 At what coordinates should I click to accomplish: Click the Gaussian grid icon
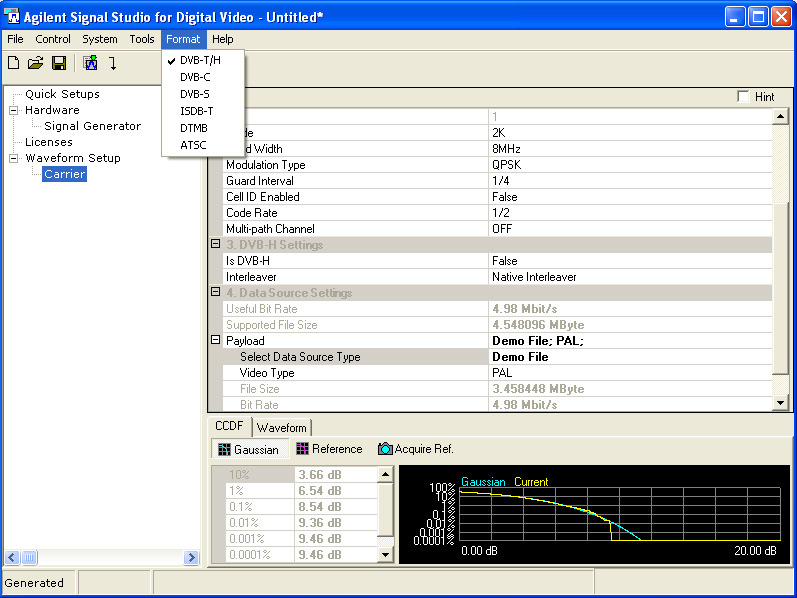click(224, 450)
